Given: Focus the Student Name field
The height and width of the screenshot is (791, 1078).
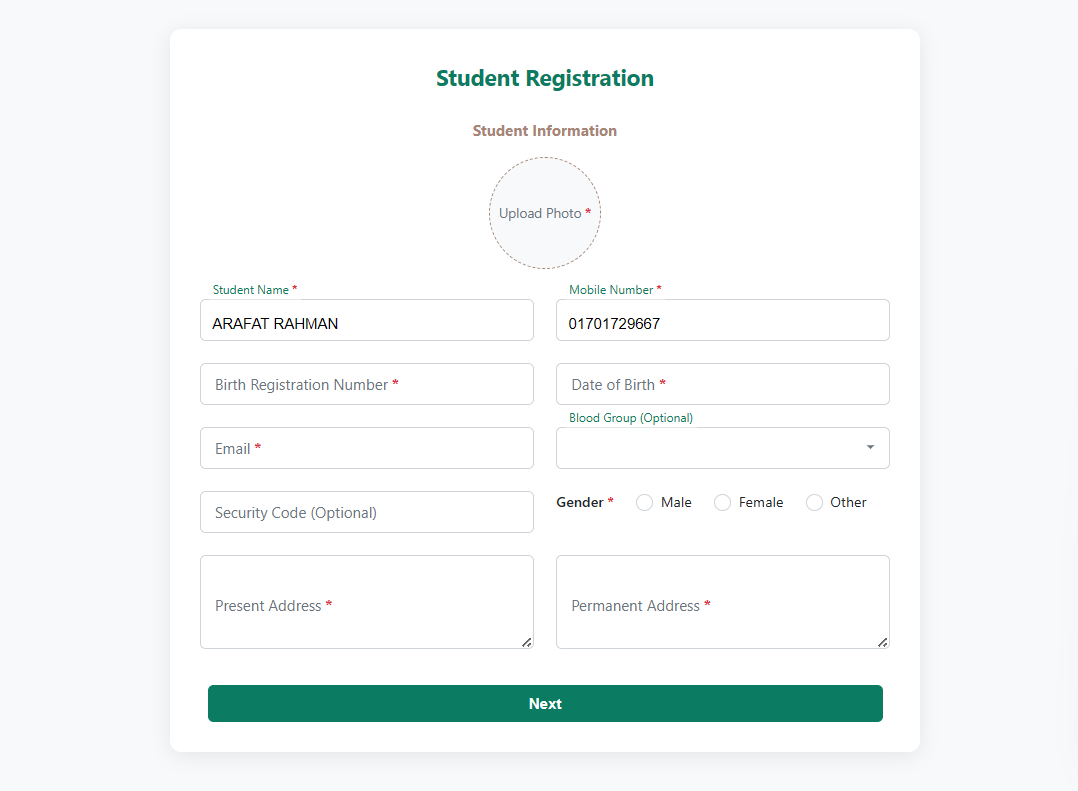Looking at the screenshot, I should coord(366,320).
